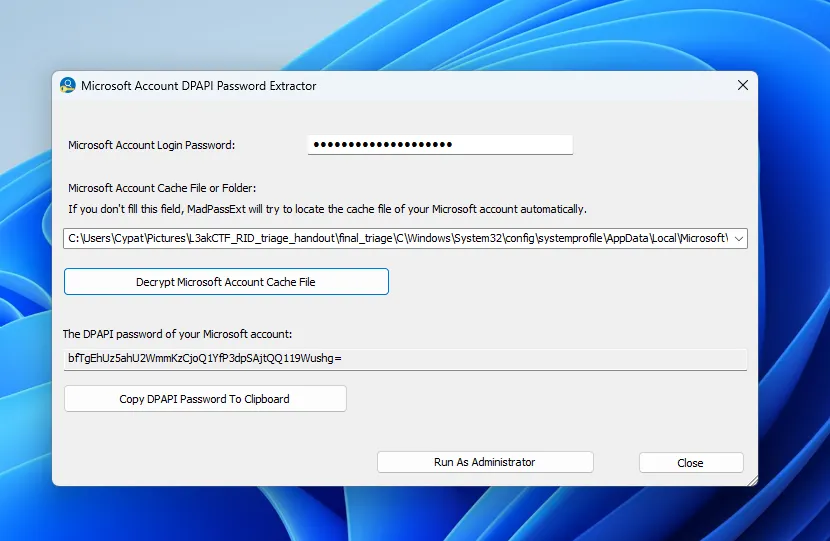Expand the cache file path dropdown arrow
Image resolution: width=830 pixels, height=541 pixels.
[x=739, y=239]
